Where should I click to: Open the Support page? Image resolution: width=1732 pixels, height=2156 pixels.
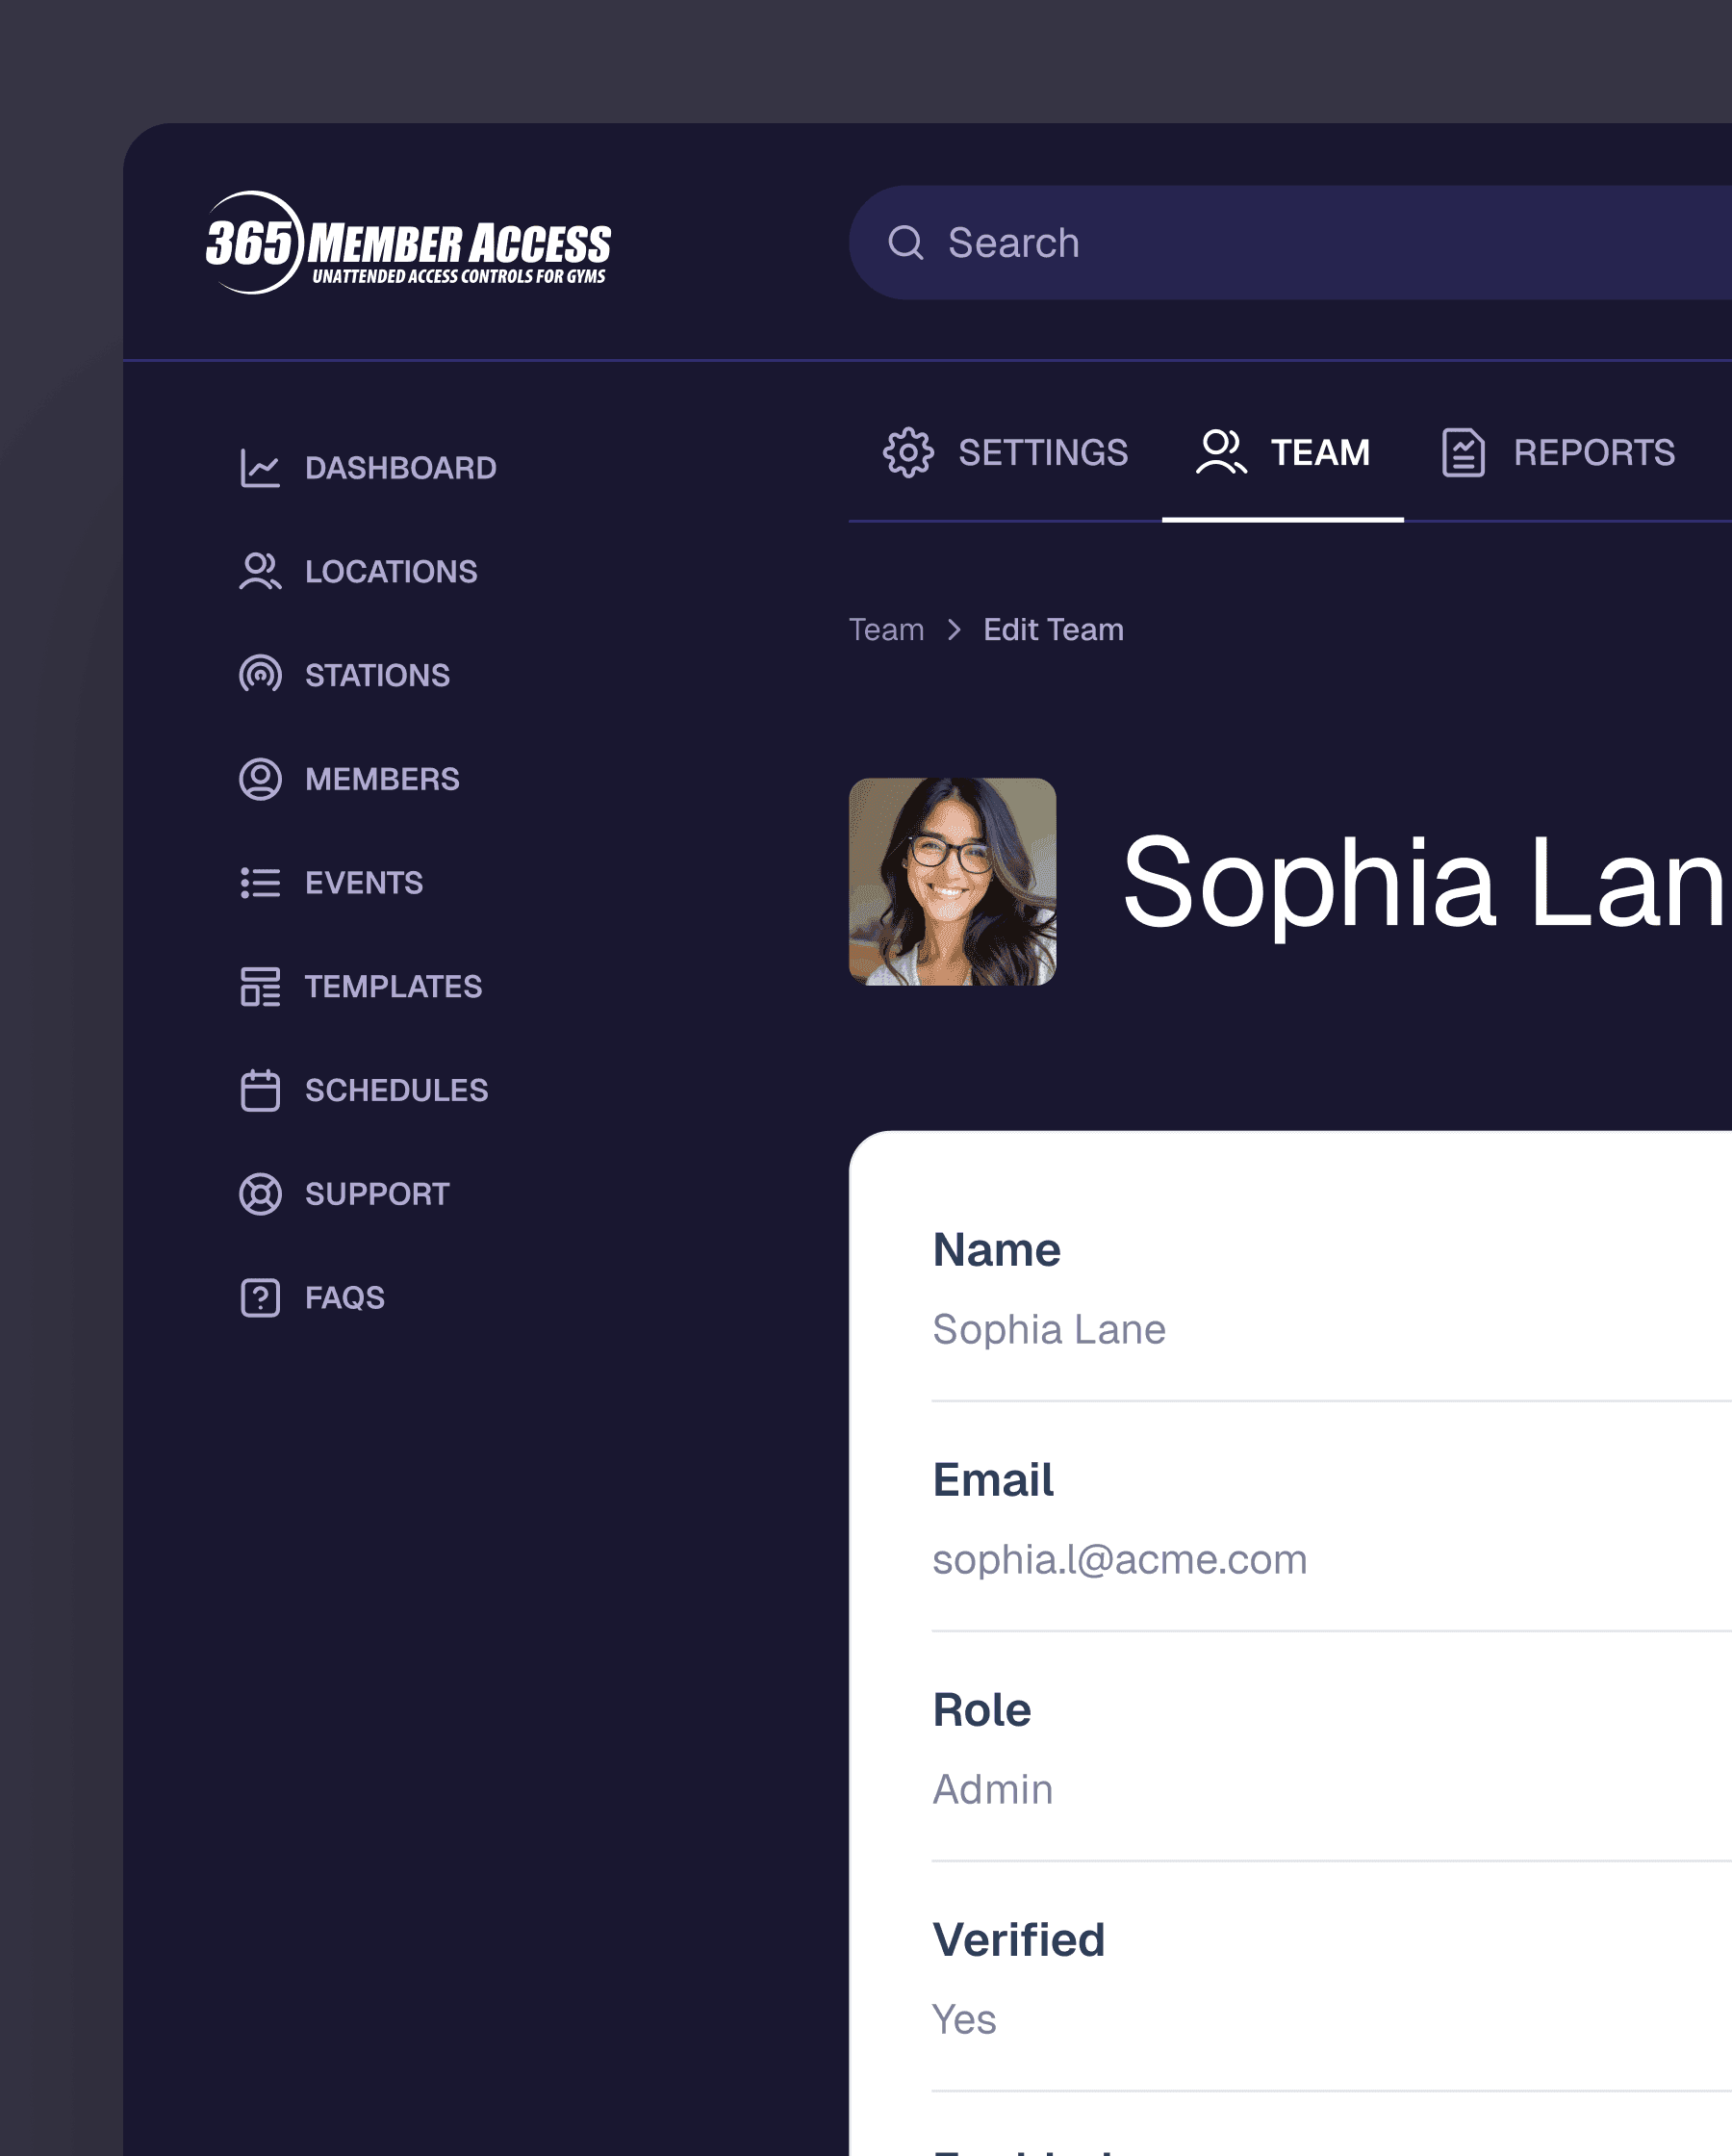tap(344, 1194)
